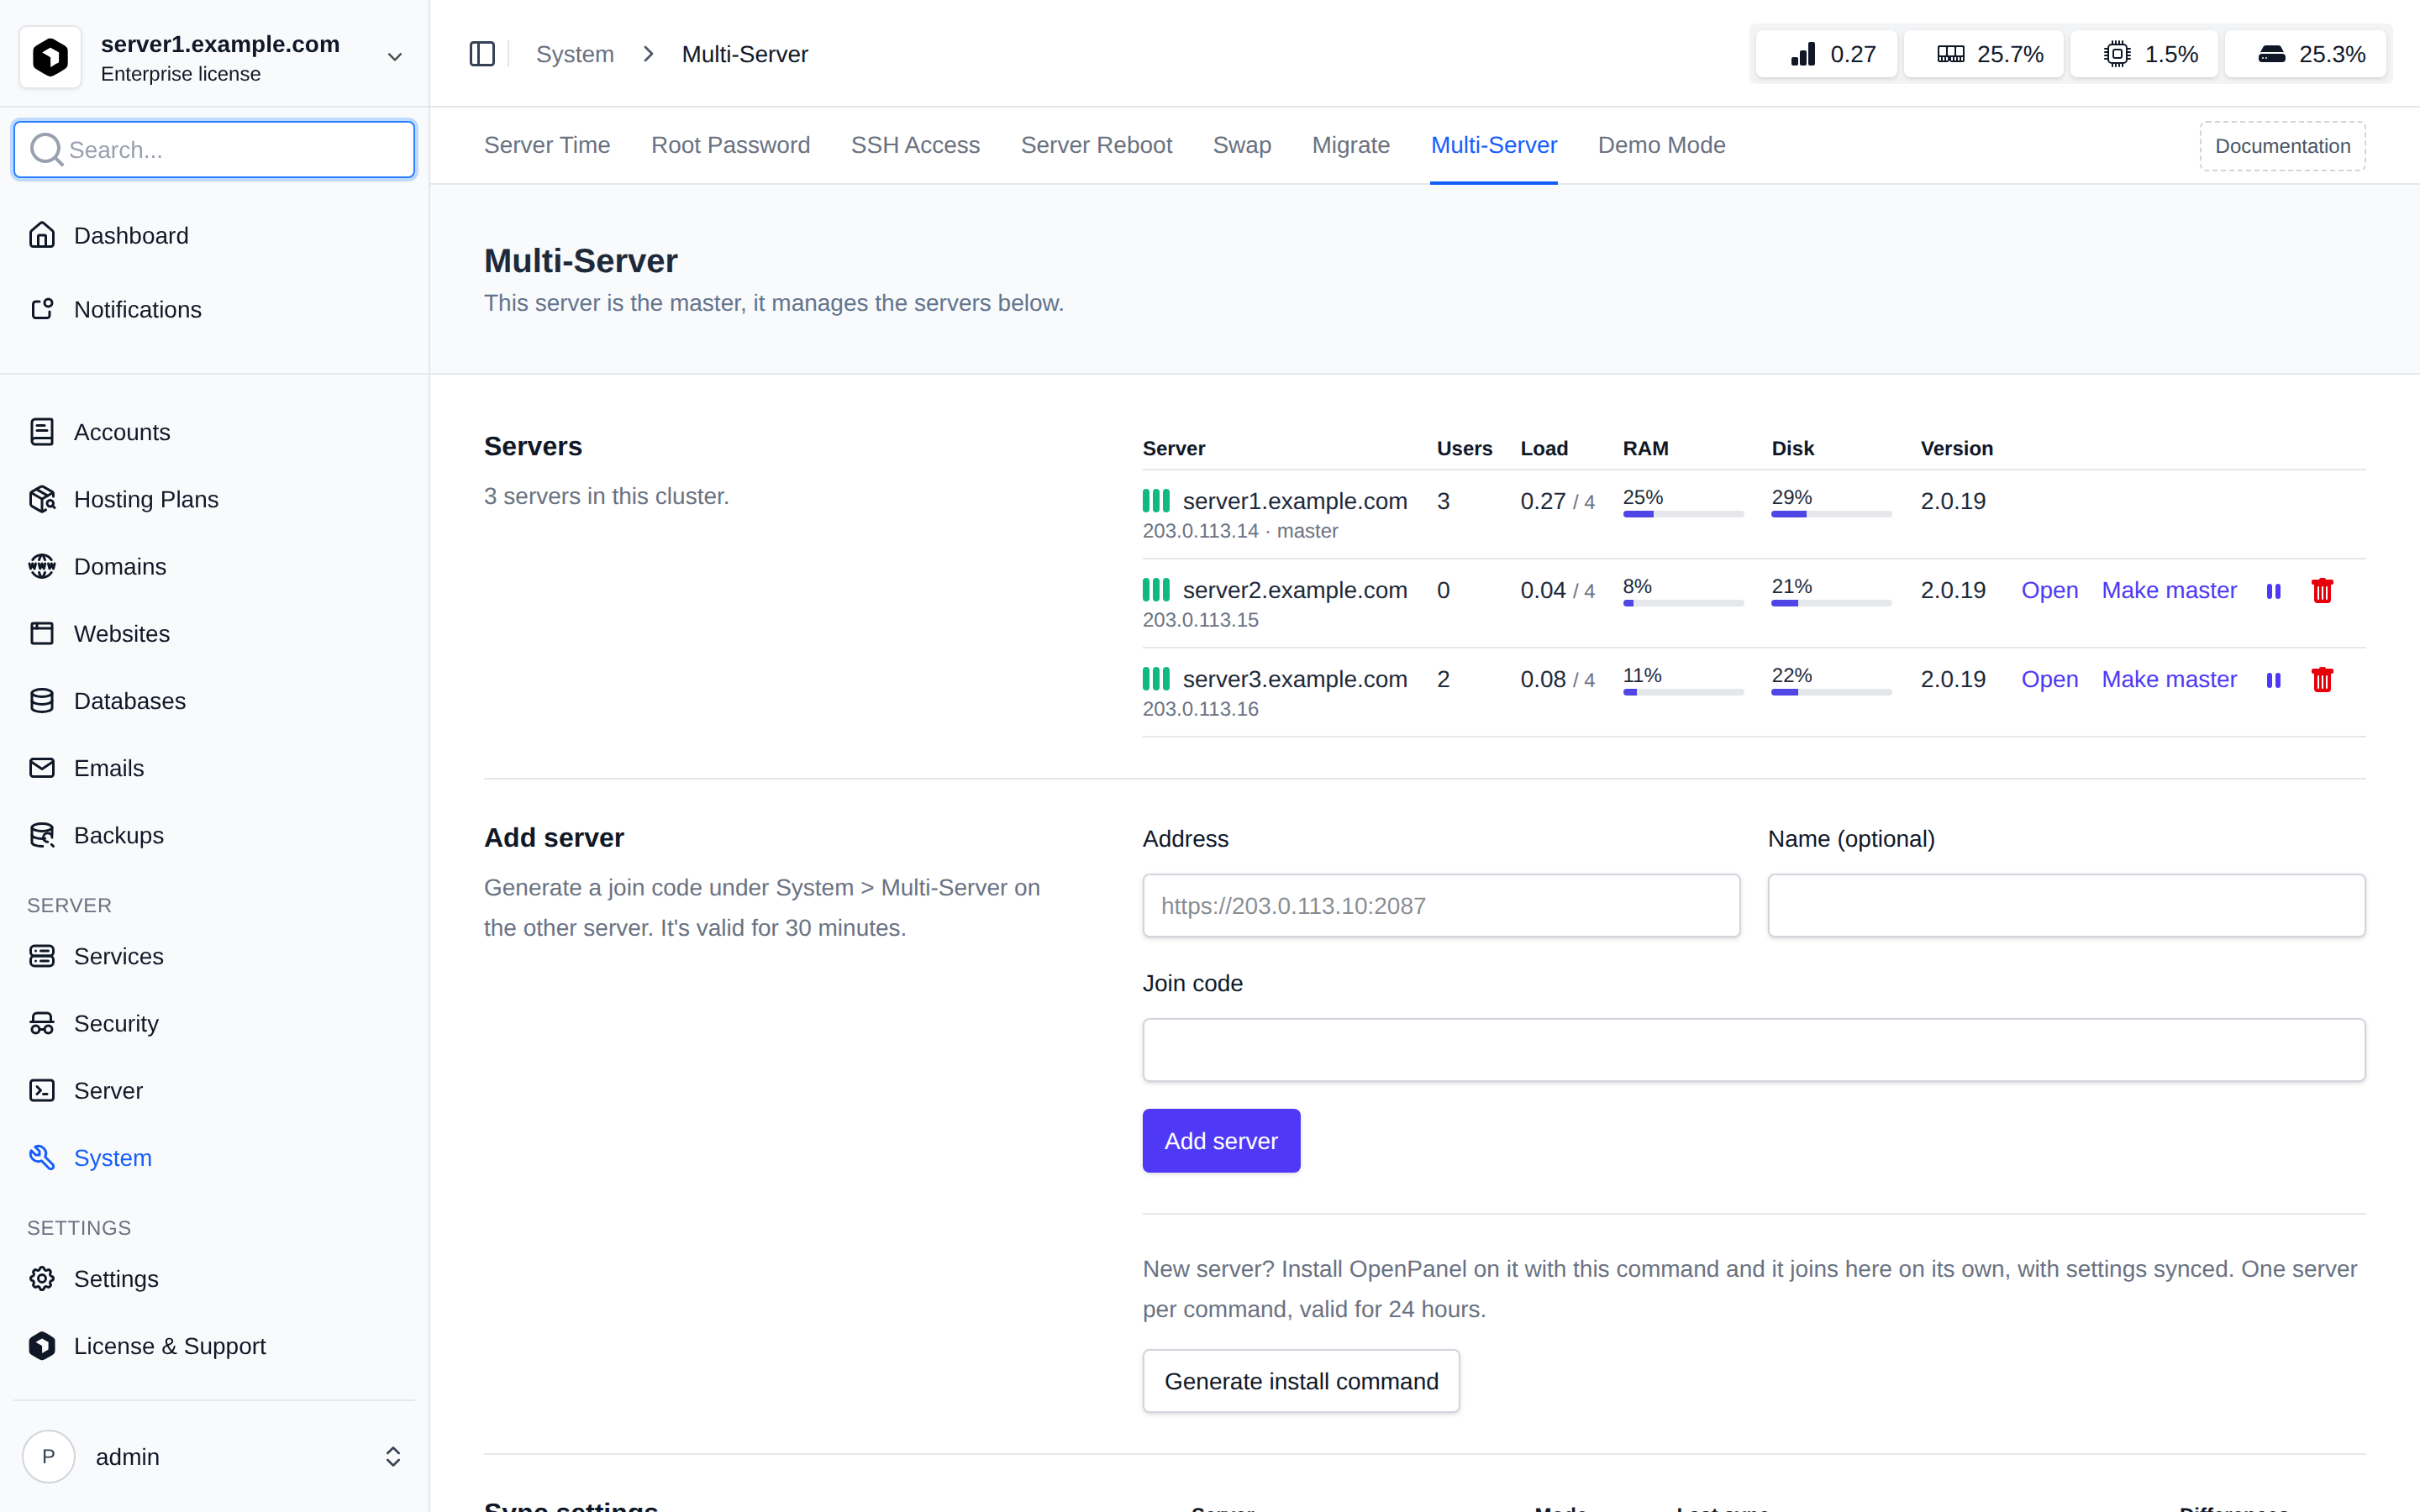The width and height of the screenshot is (2420, 1512).
Task: Pause syncing for server2.example.com
Action: pos(2273,591)
